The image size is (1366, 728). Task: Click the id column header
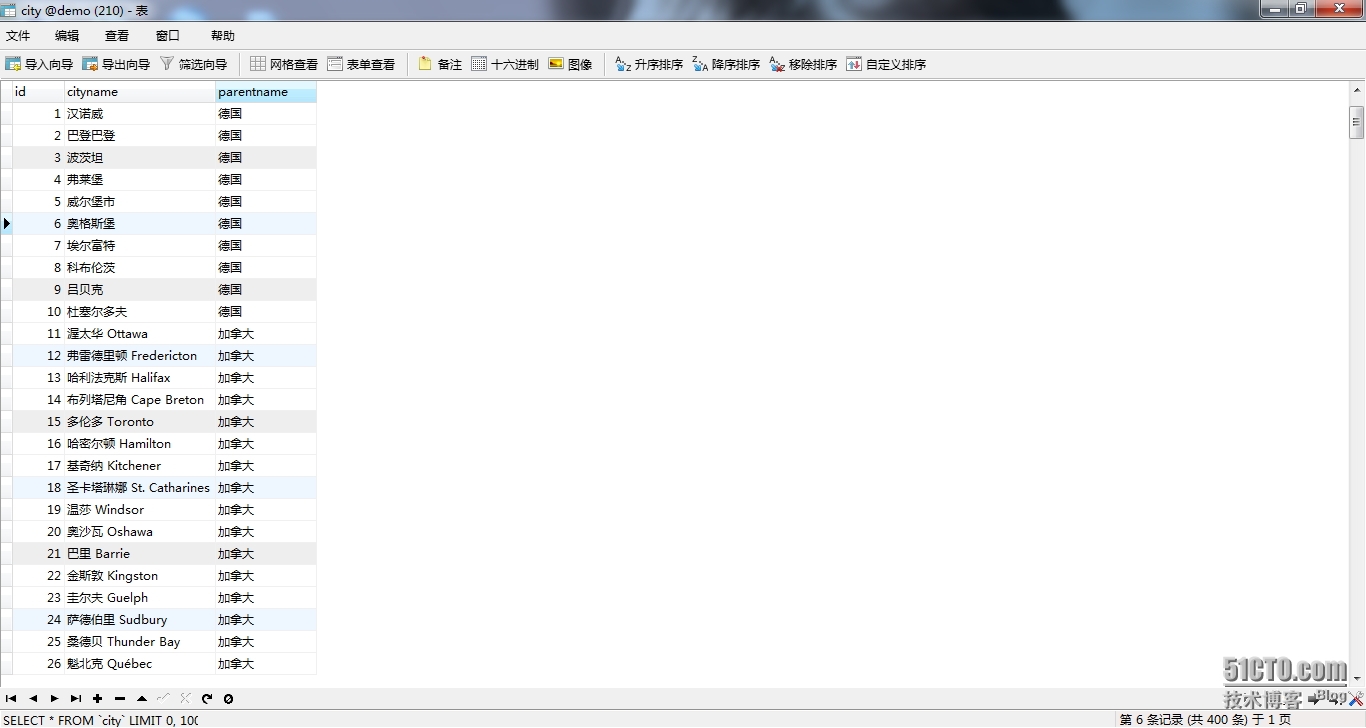[x=38, y=92]
